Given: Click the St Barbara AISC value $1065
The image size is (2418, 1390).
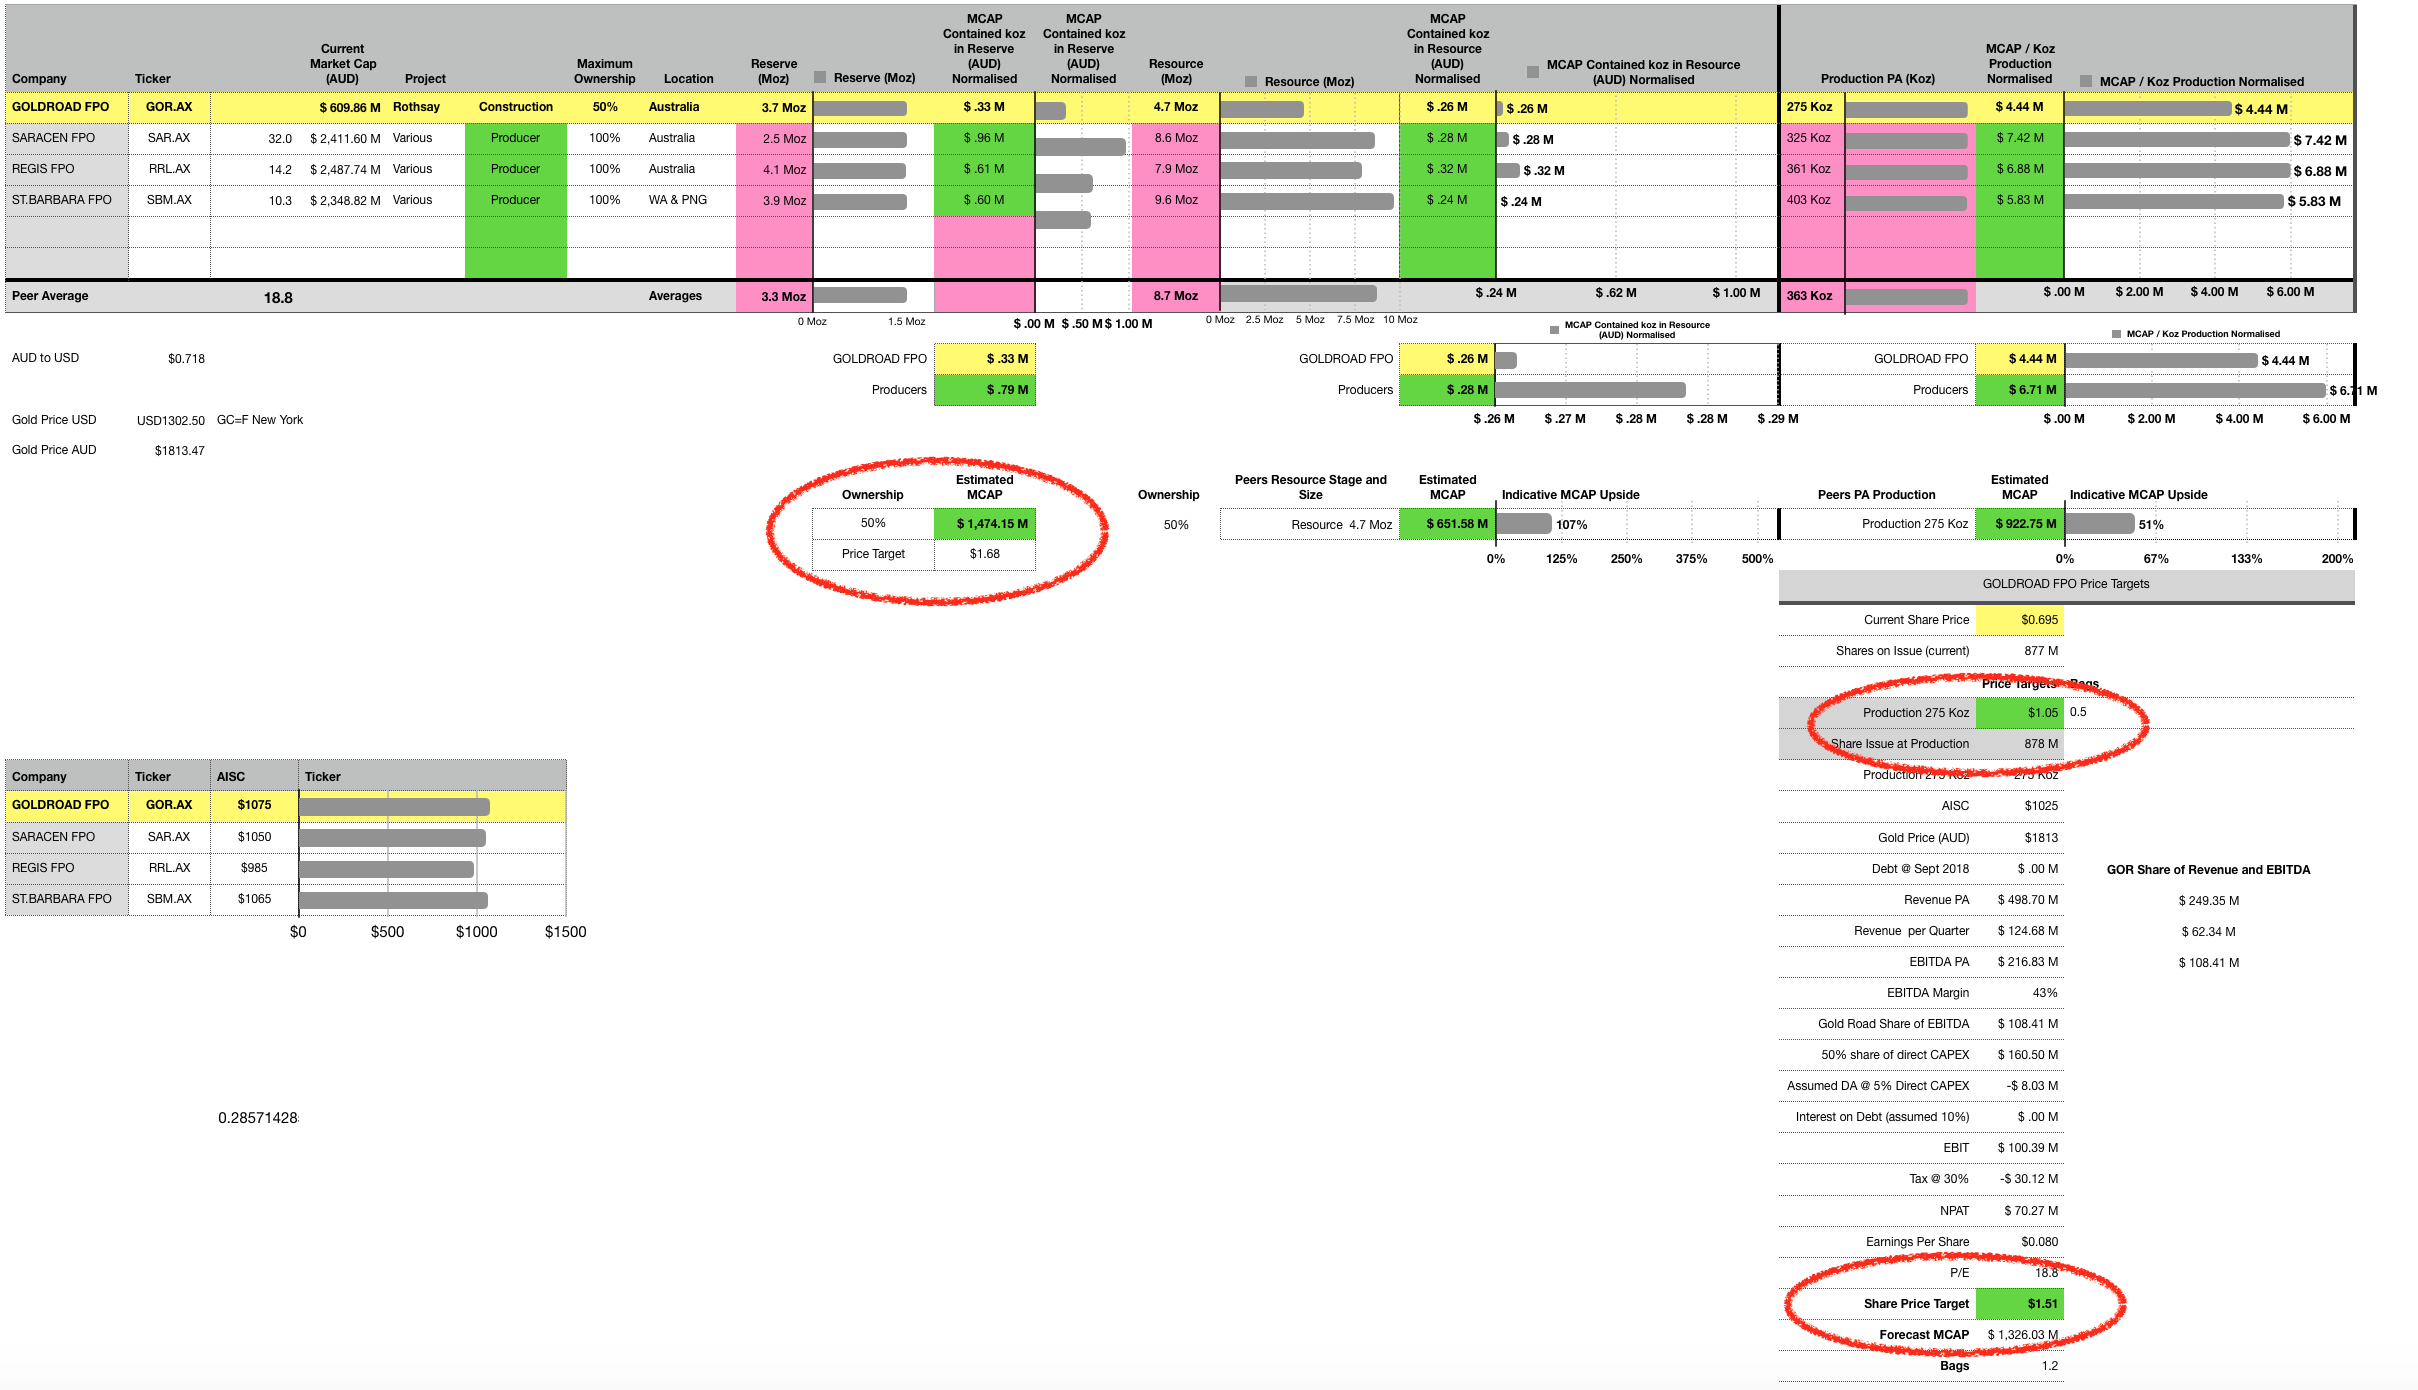Looking at the screenshot, I should (254, 899).
